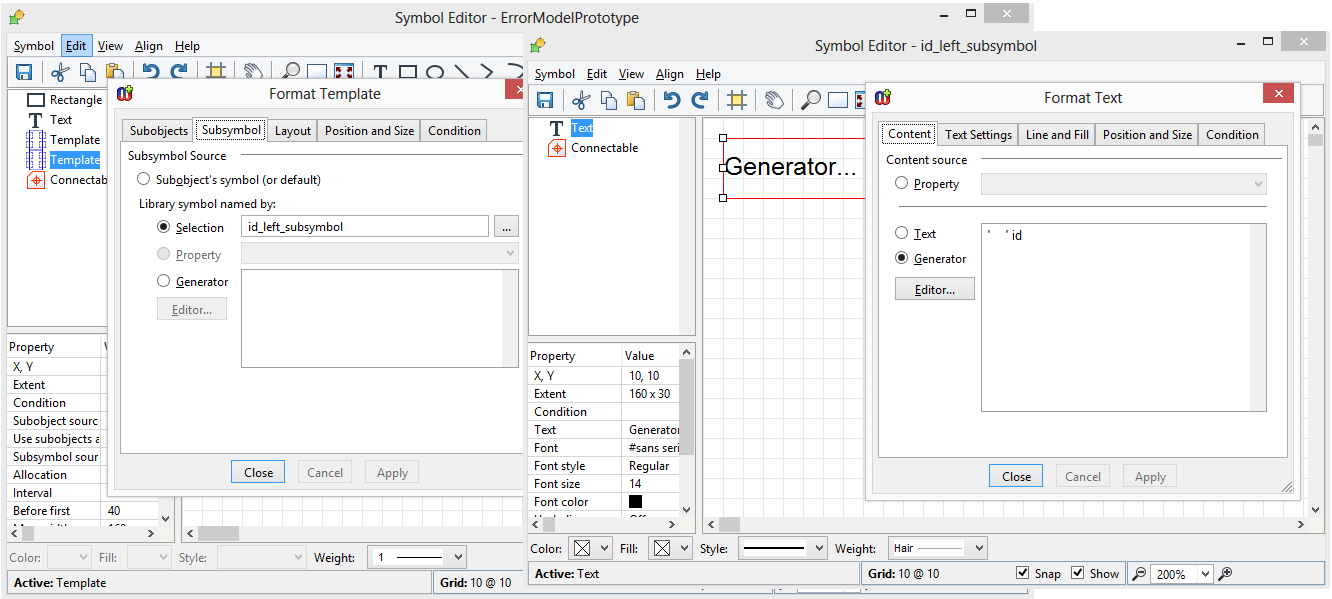Select the Generator radio in Format Template dialog
The image size is (1332, 599).
click(x=164, y=281)
